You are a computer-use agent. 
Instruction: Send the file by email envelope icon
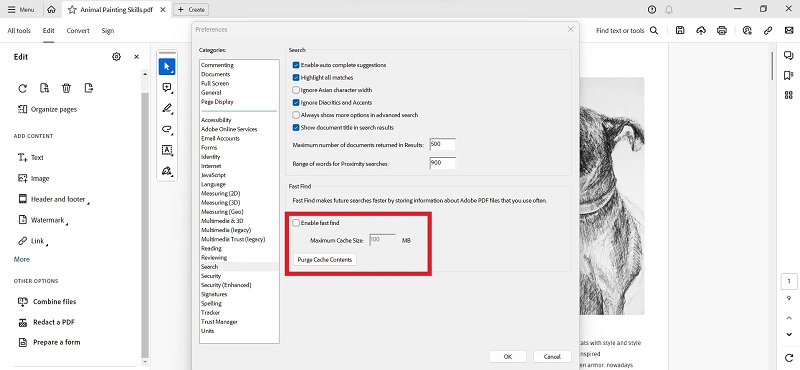[789, 31]
